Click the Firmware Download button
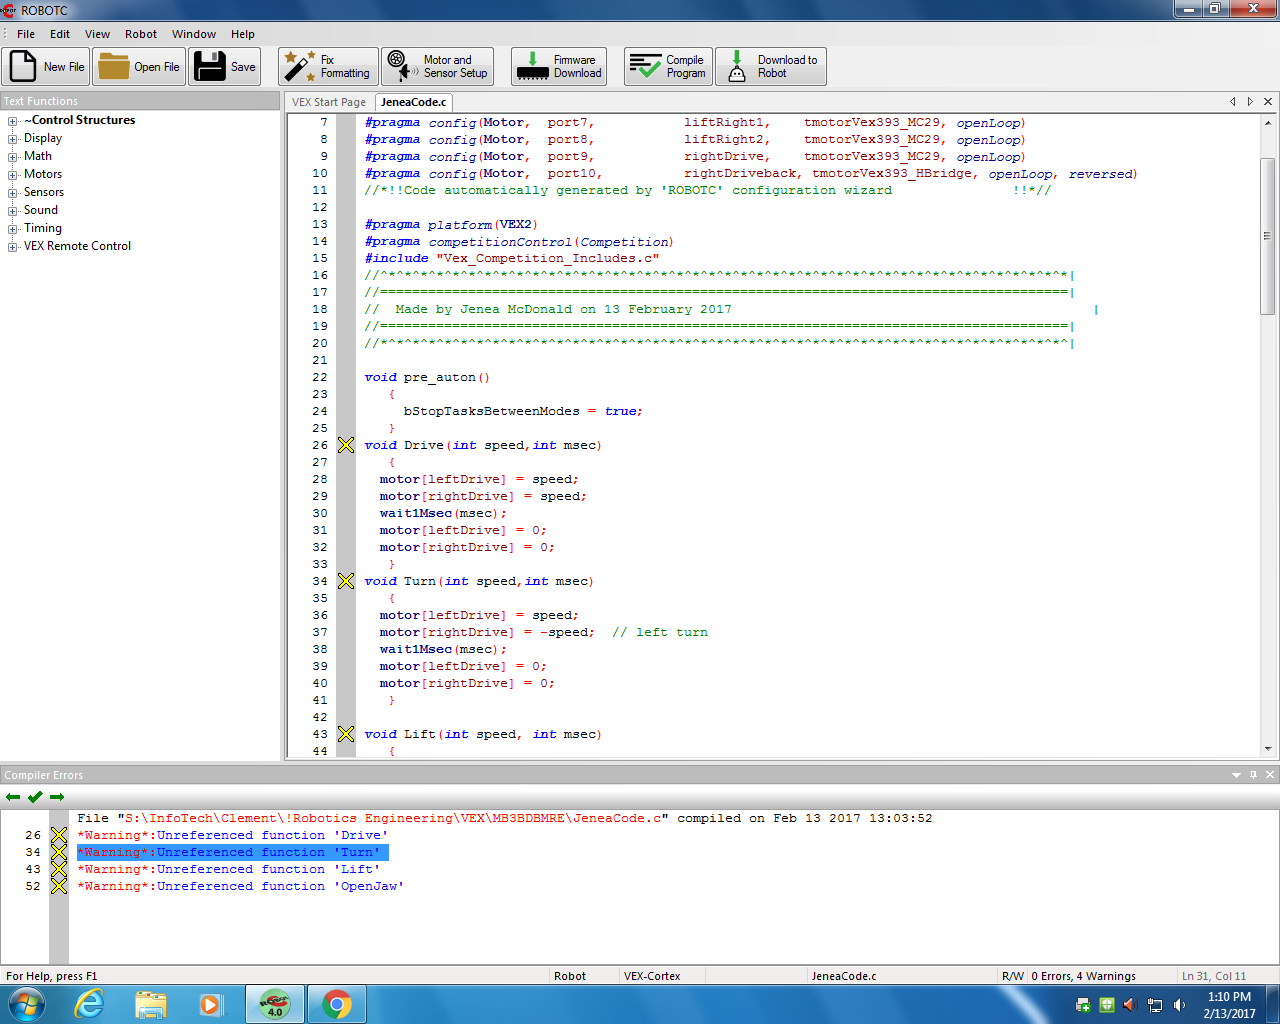The height and width of the screenshot is (1024, 1280). coord(558,67)
